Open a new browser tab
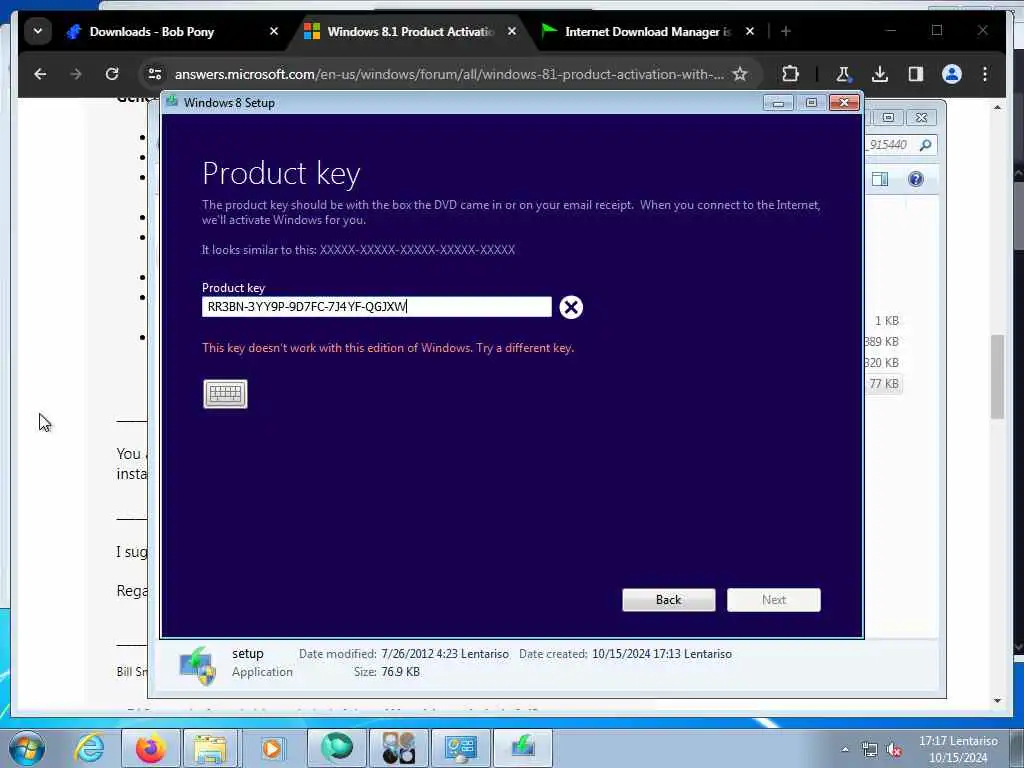 [786, 31]
